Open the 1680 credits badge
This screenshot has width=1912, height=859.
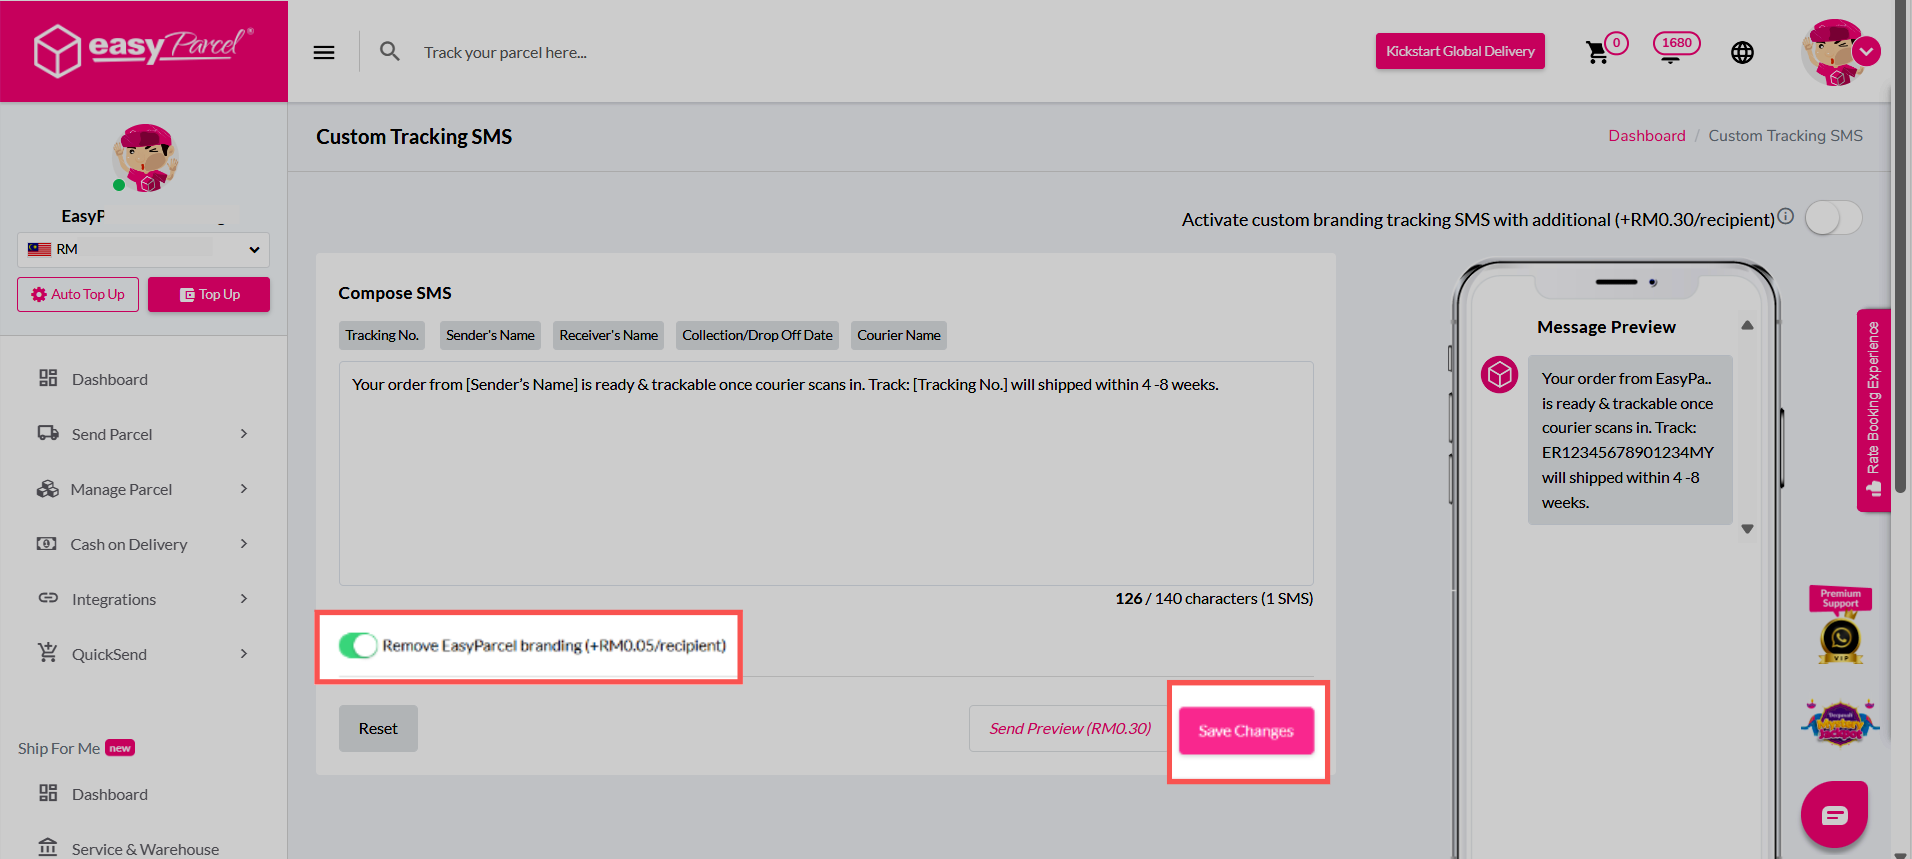[1676, 46]
